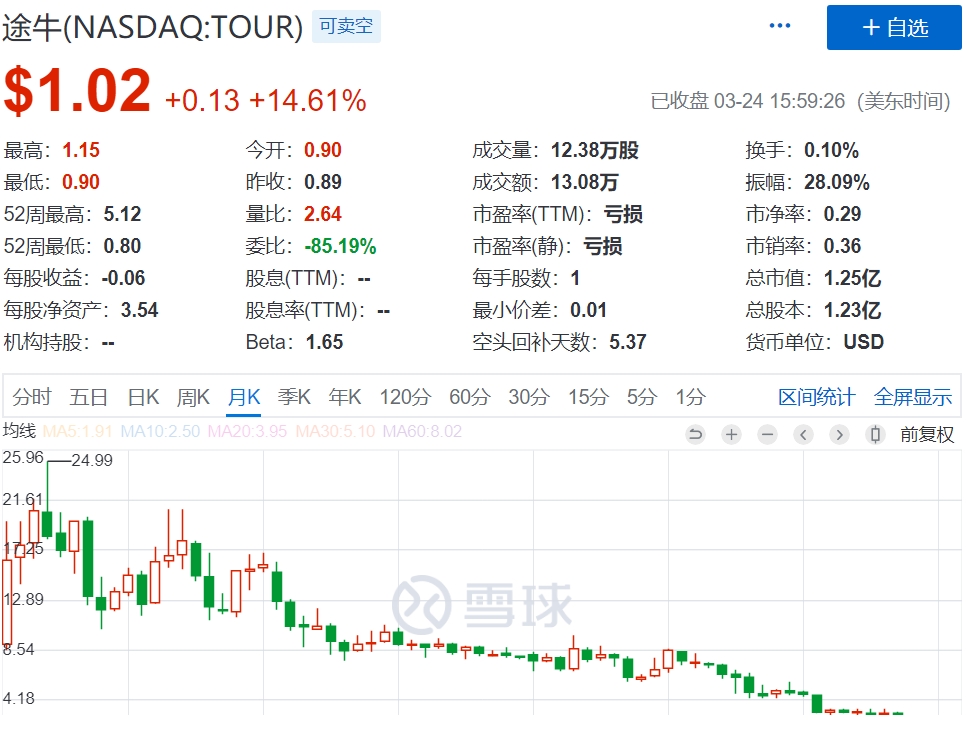
Task: Click the 市销率 value 0.36
Action: point(842,246)
